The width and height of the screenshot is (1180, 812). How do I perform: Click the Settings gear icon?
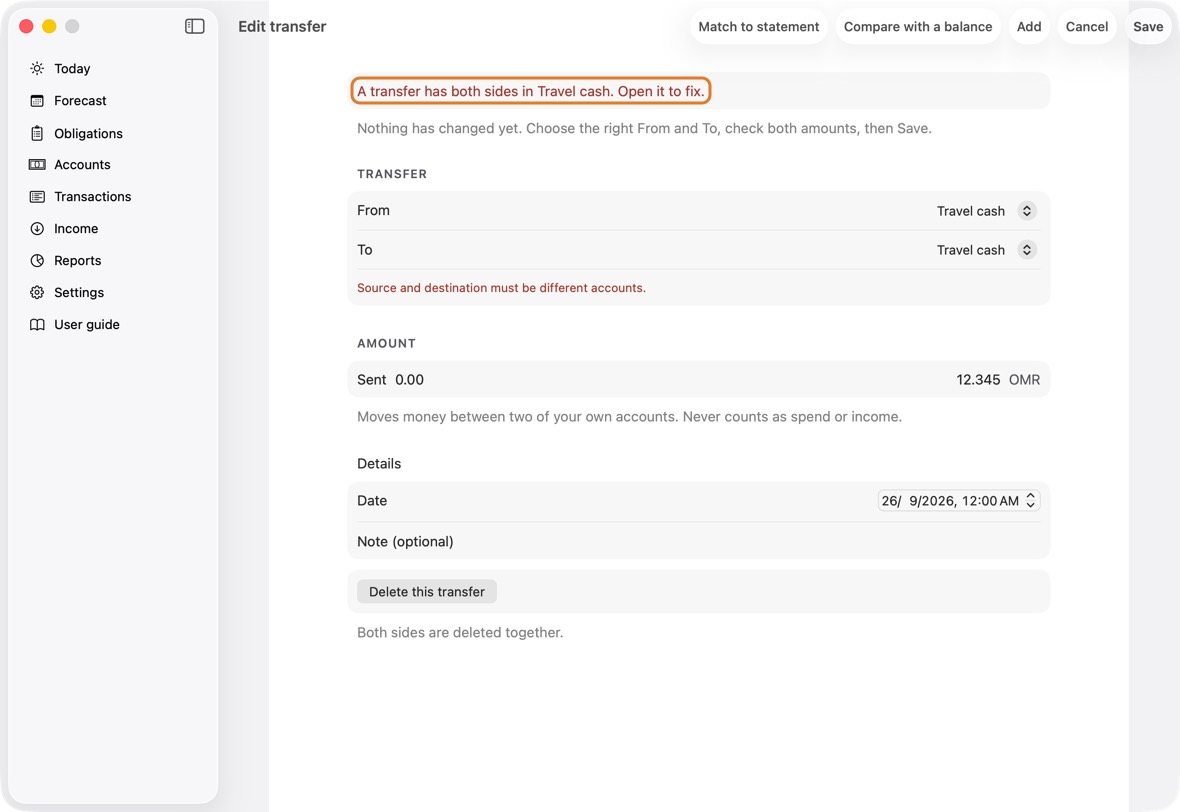click(37, 293)
